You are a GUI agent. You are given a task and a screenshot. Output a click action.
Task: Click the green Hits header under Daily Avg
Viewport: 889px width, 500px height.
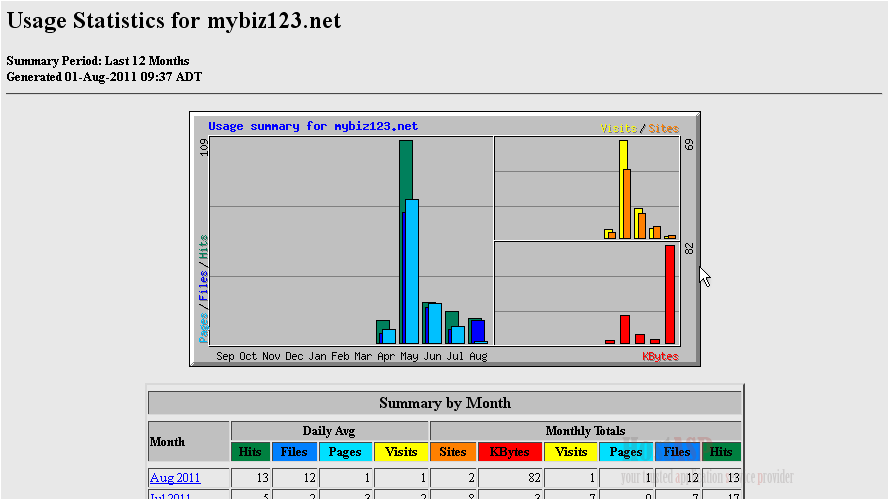pyautogui.click(x=250, y=452)
